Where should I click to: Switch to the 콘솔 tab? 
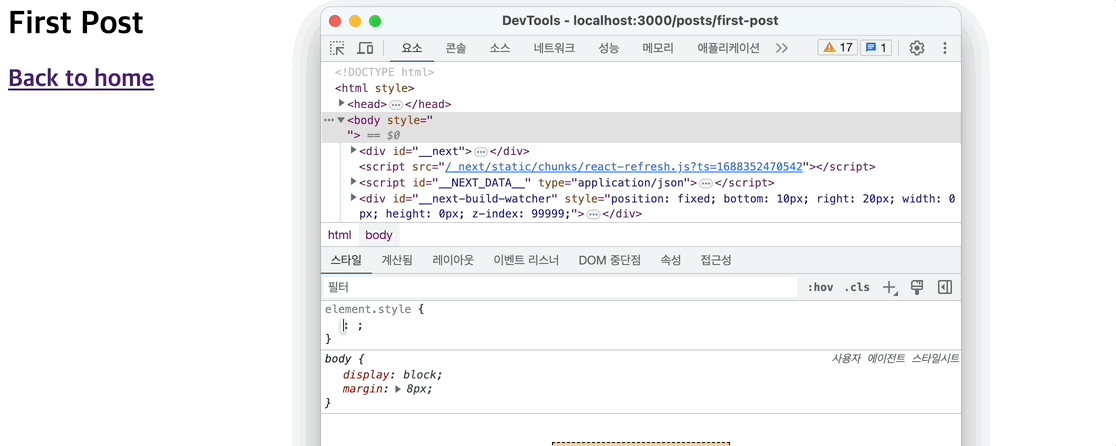point(456,48)
